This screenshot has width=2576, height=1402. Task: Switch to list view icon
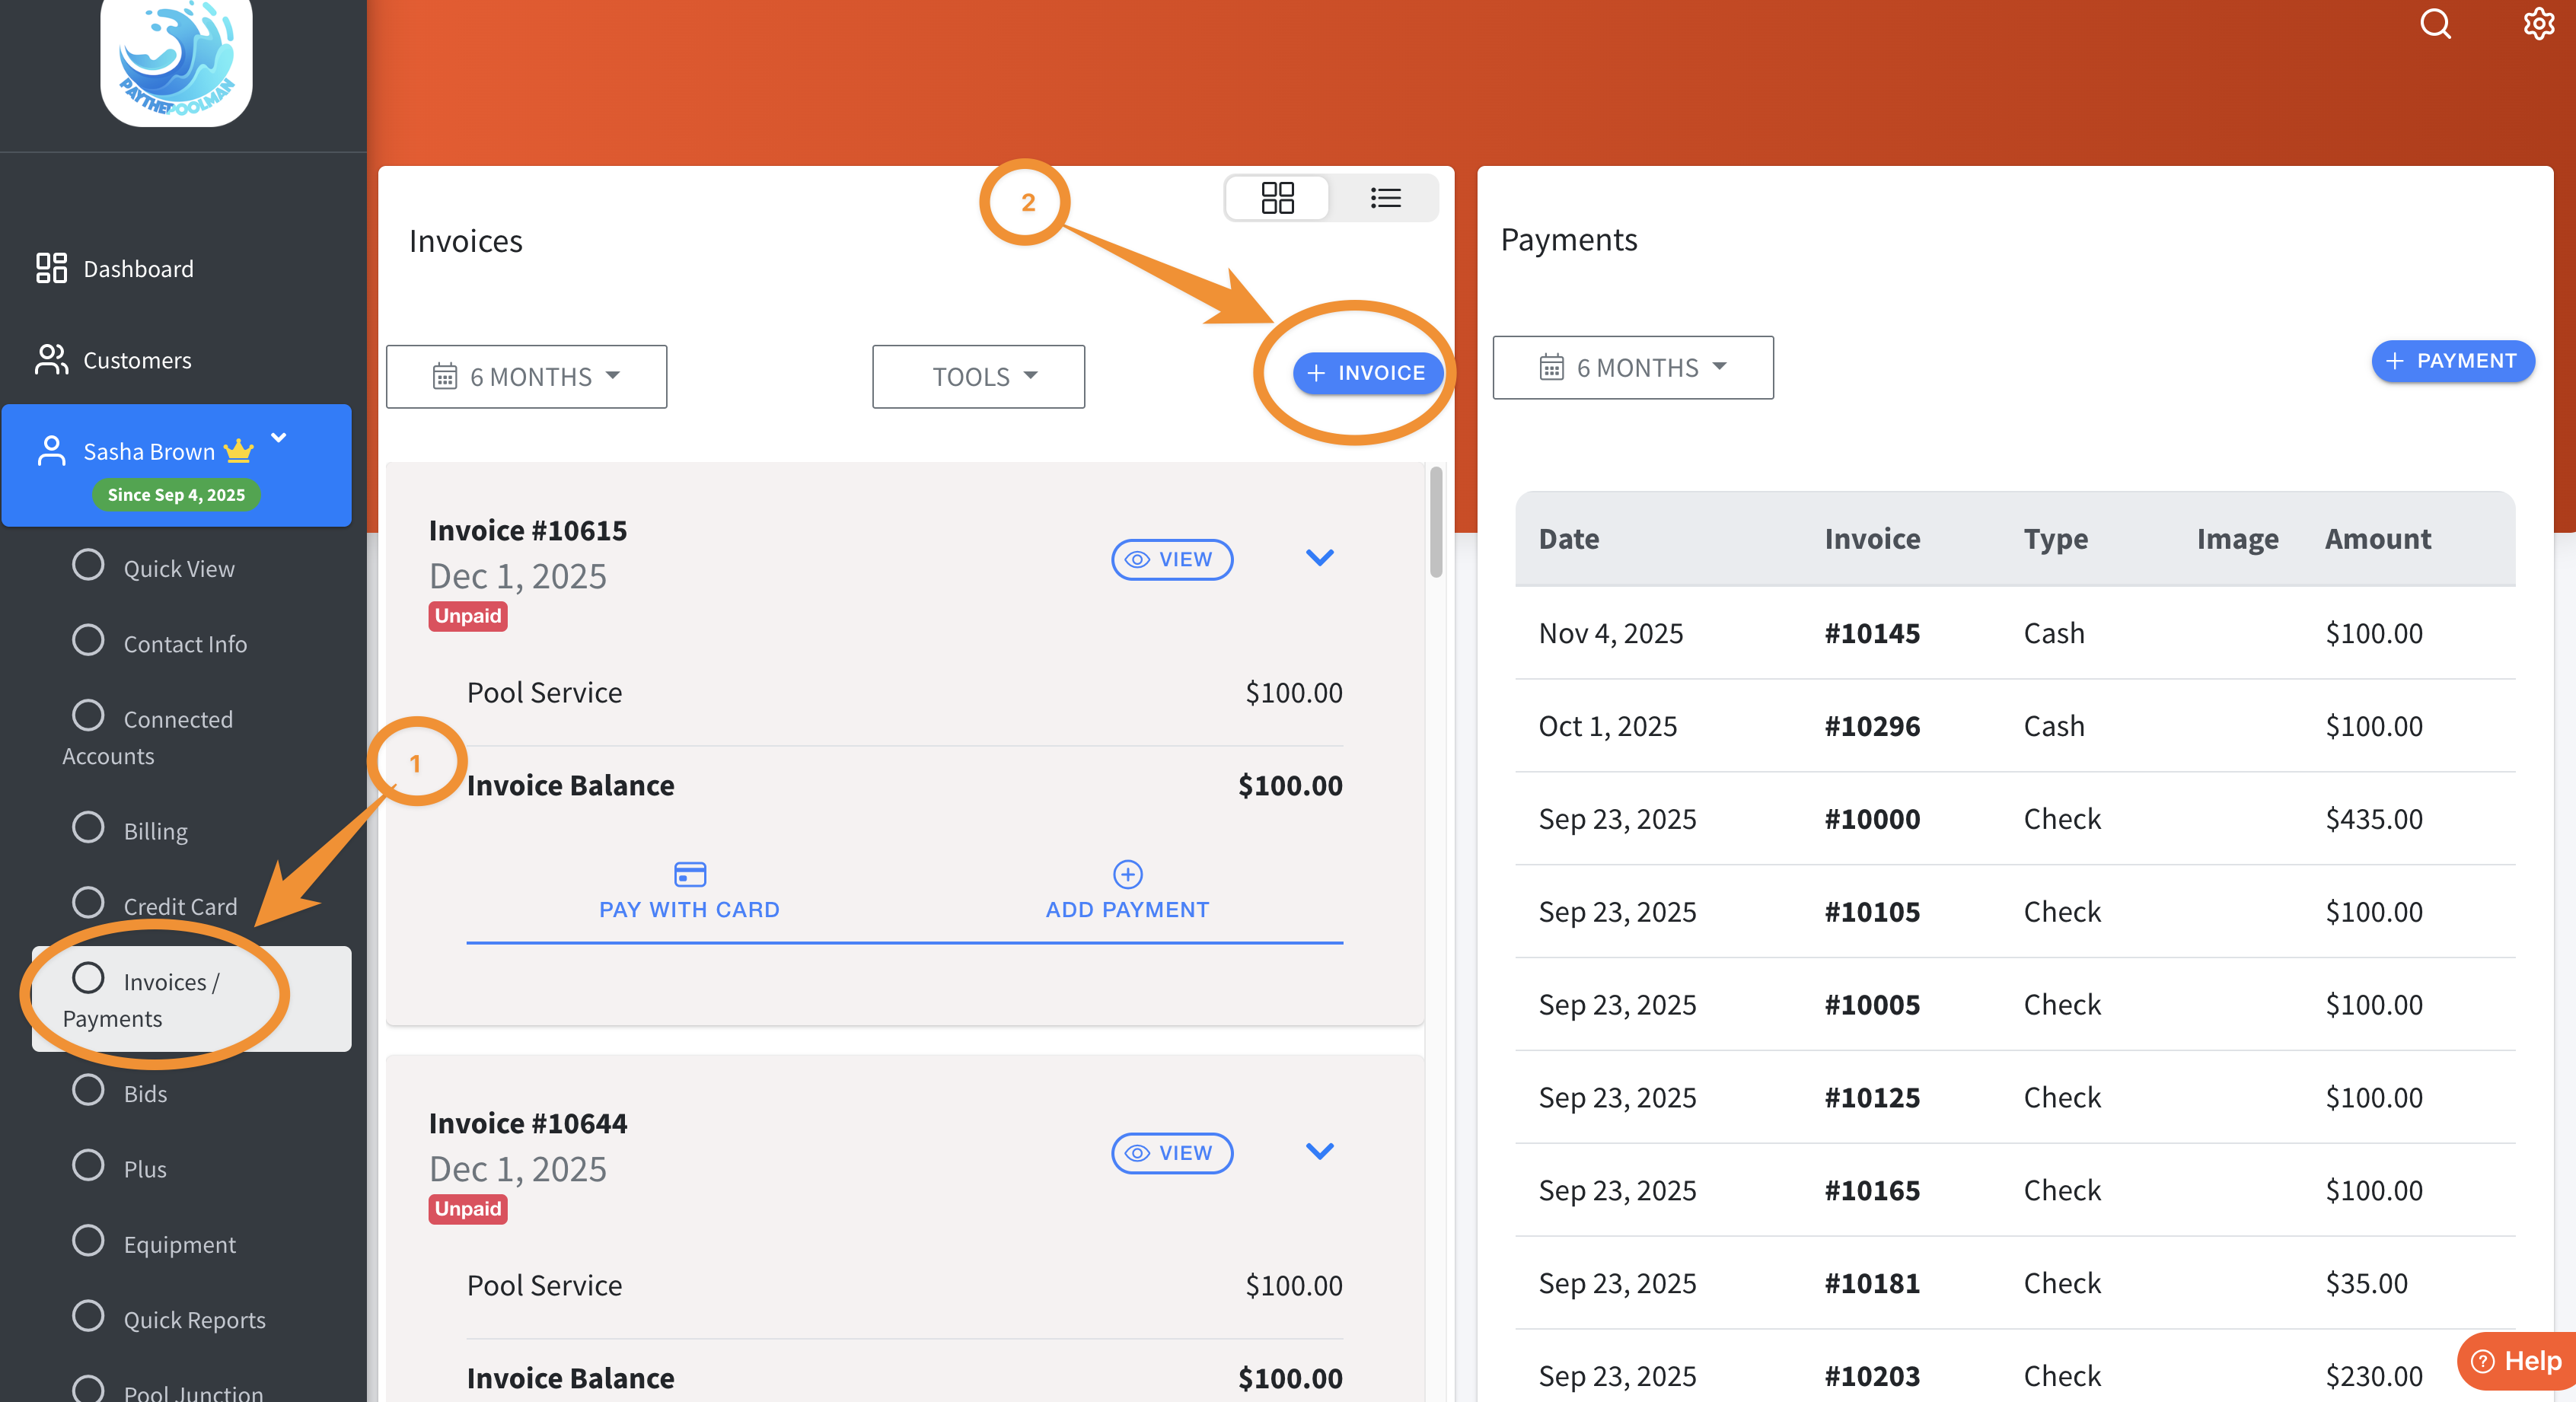click(x=1385, y=197)
